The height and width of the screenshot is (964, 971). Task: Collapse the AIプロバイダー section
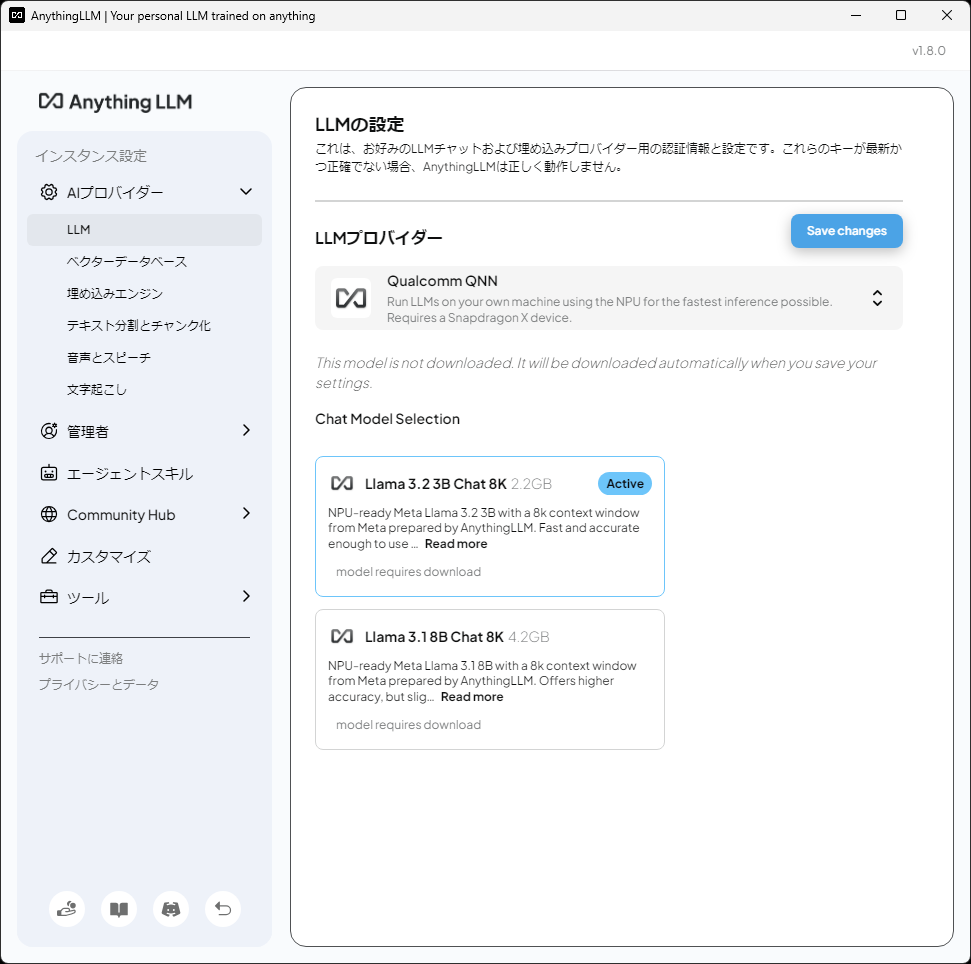245,191
